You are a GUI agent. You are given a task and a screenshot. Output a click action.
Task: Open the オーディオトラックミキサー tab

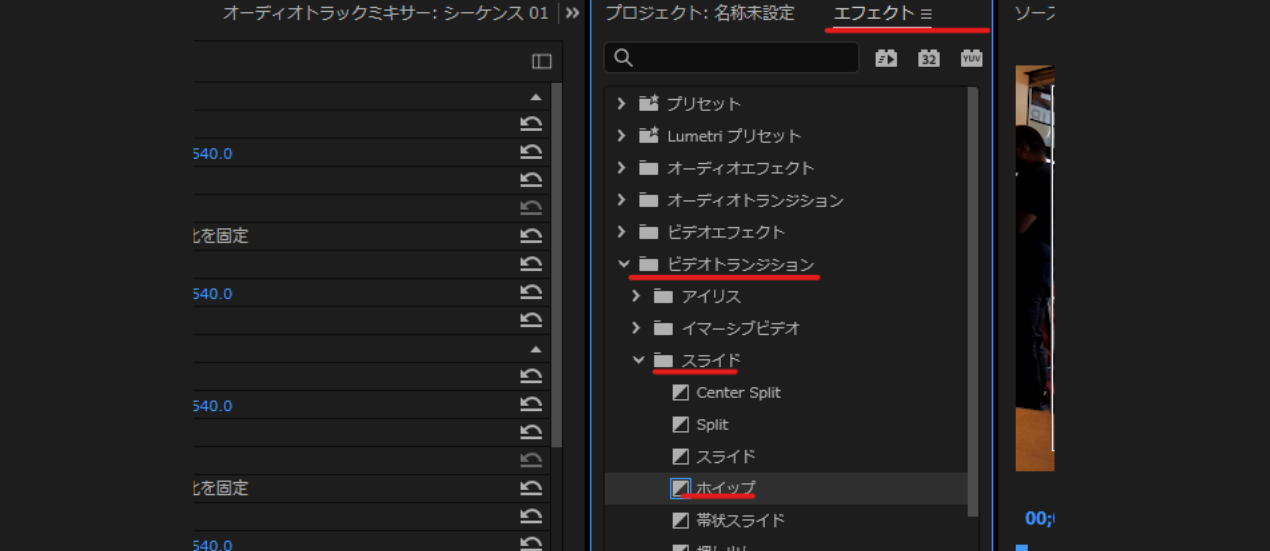pos(385,13)
